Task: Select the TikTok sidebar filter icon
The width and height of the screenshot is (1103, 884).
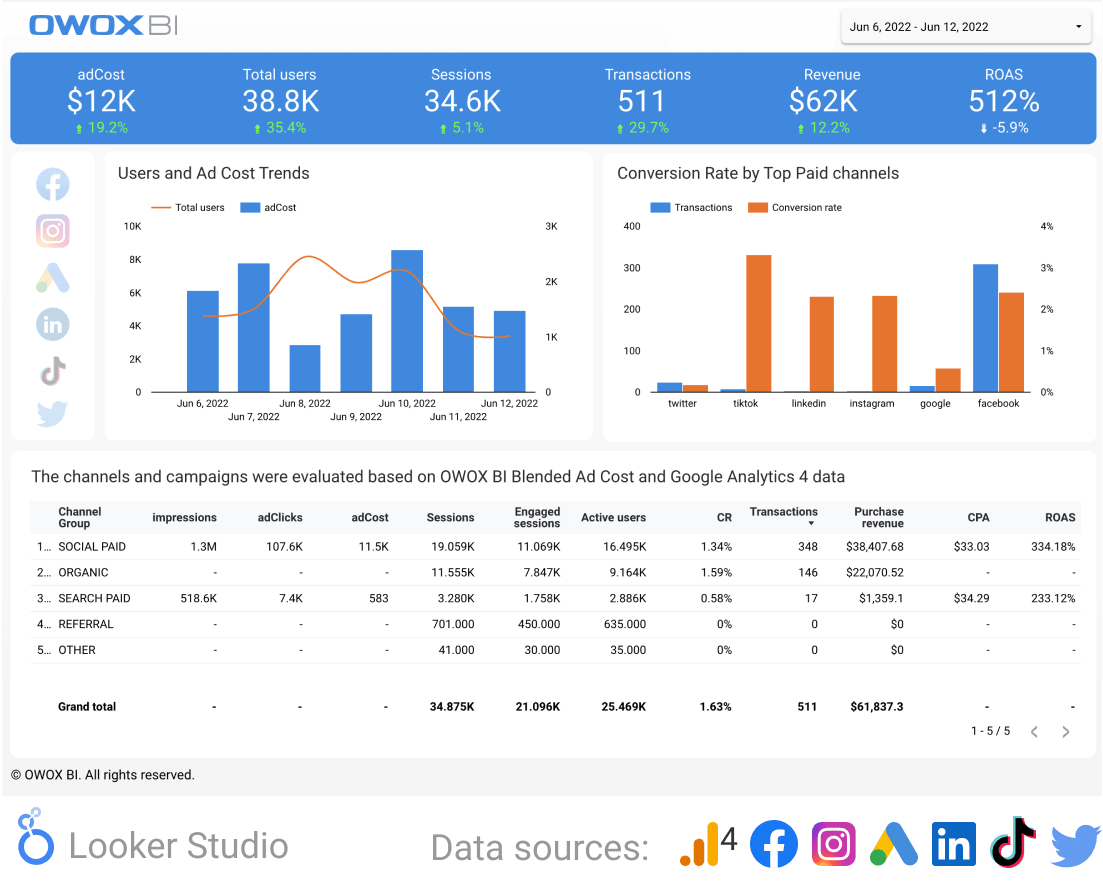Action: pyautogui.click(x=53, y=371)
